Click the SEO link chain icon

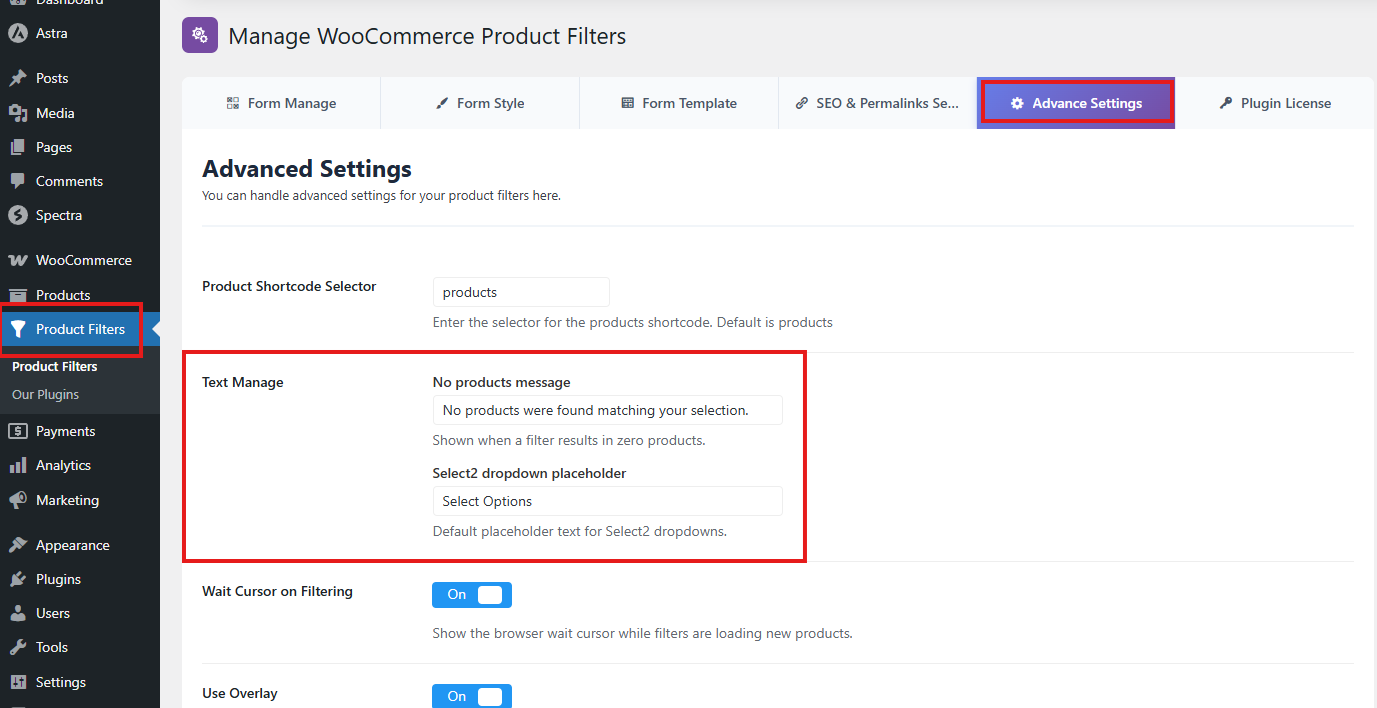pos(802,103)
